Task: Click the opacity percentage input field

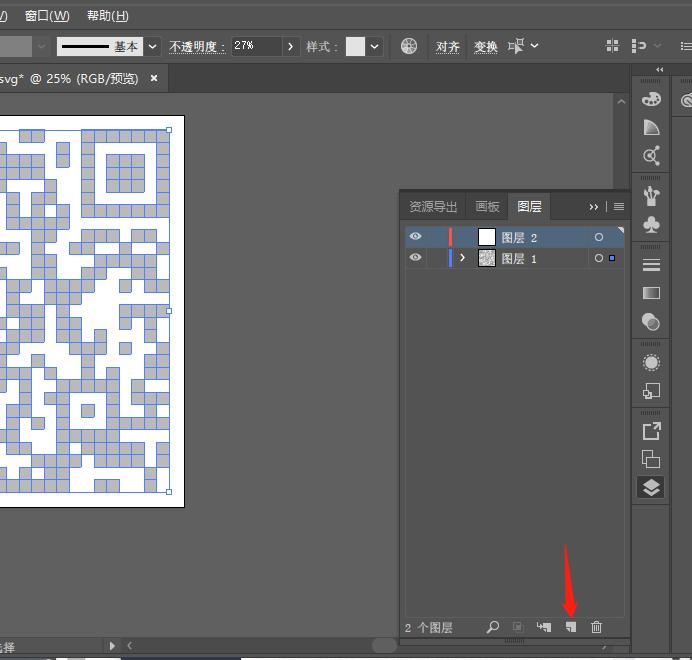Action: tap(256, 46)
